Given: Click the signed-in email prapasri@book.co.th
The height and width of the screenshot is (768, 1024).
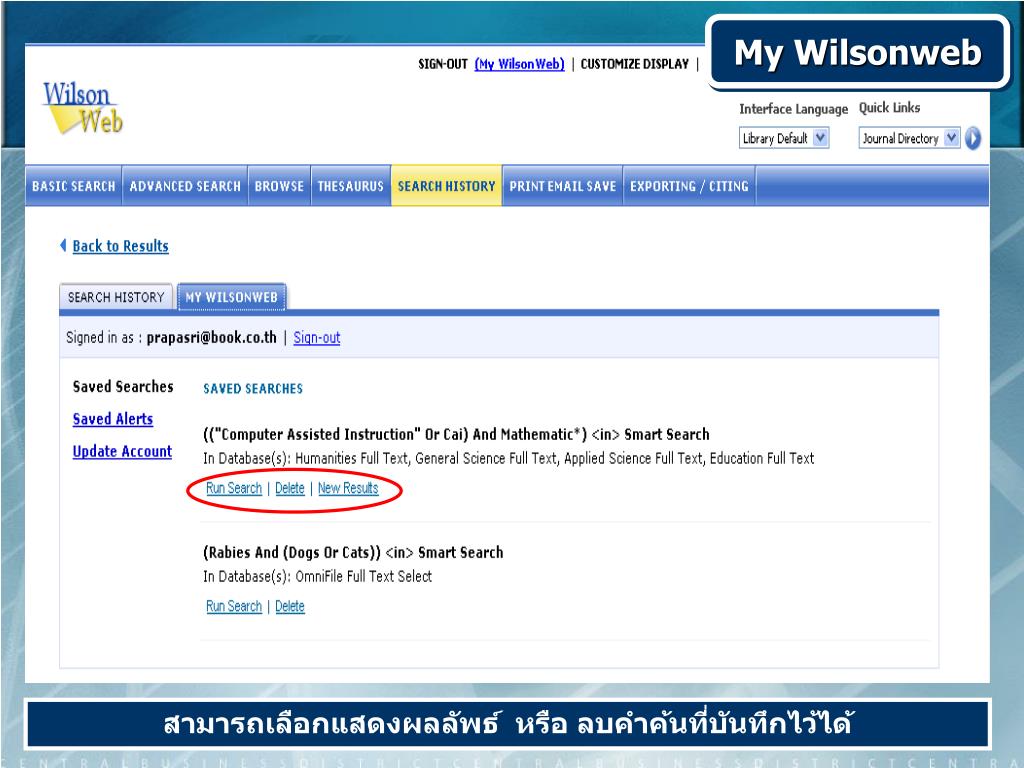Looking at the screenshot, I should pos(212,338).
